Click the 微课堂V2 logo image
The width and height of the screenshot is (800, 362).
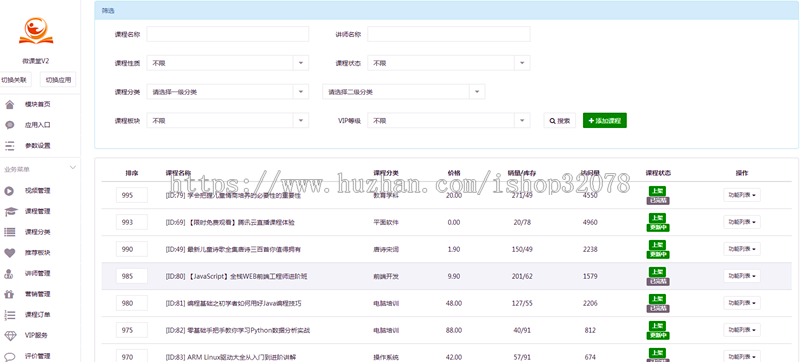[36, 31]
